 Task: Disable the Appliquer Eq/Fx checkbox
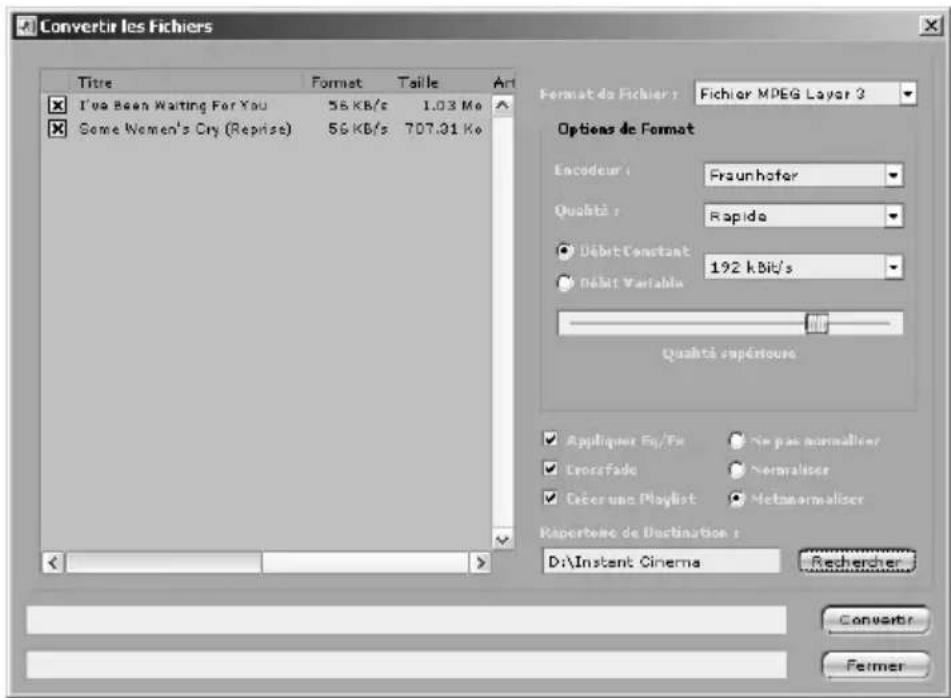point(550,439)
